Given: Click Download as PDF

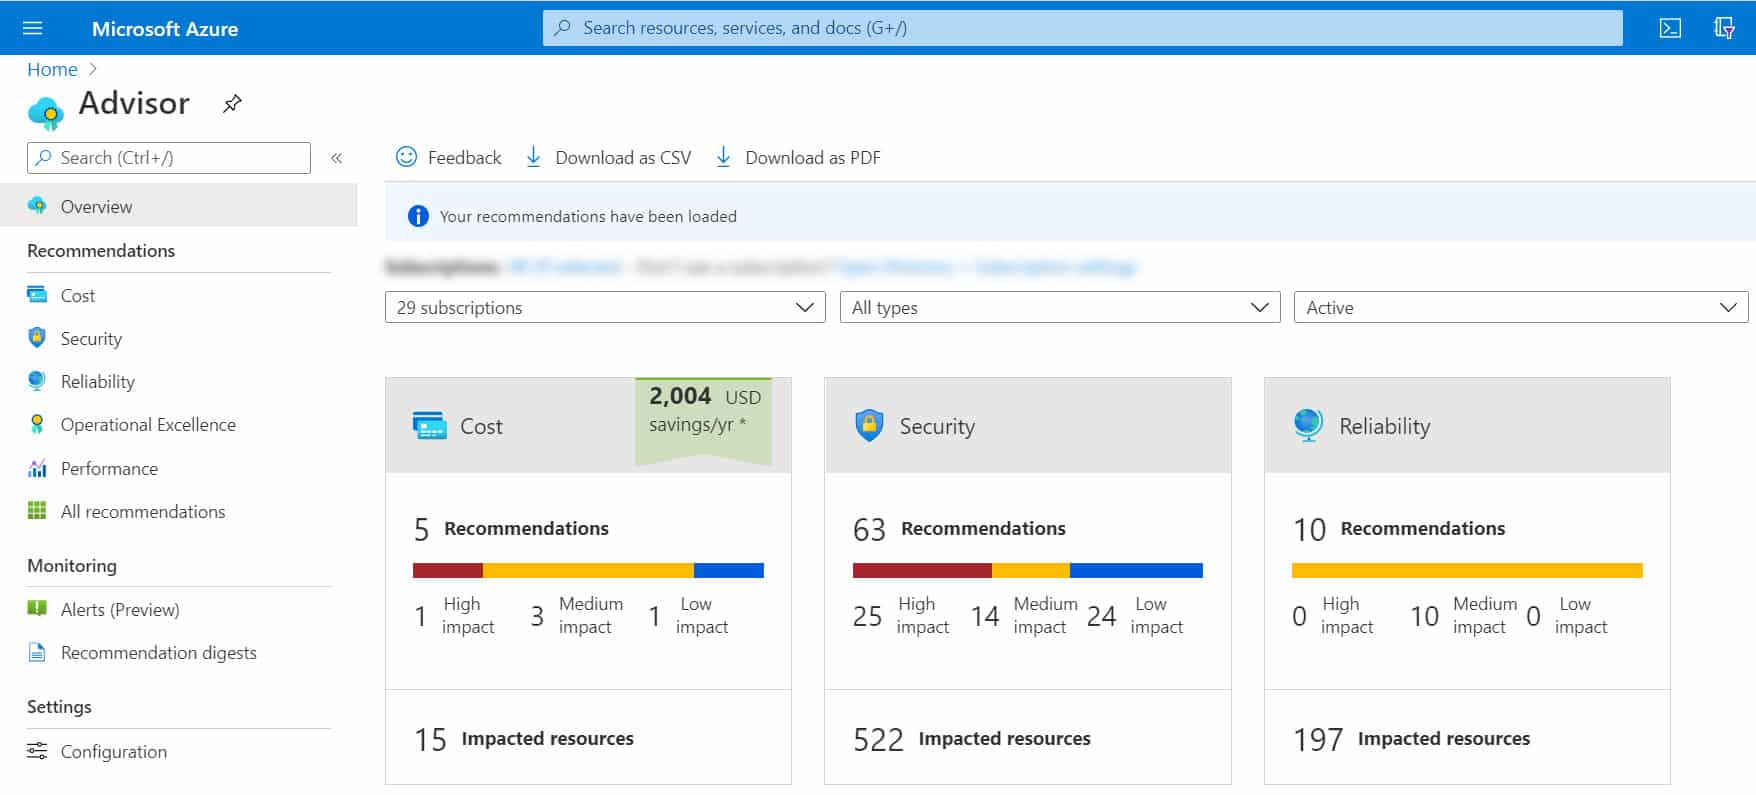Looking at the screenshot, I should pyautogui.click(x=798, y=157).
